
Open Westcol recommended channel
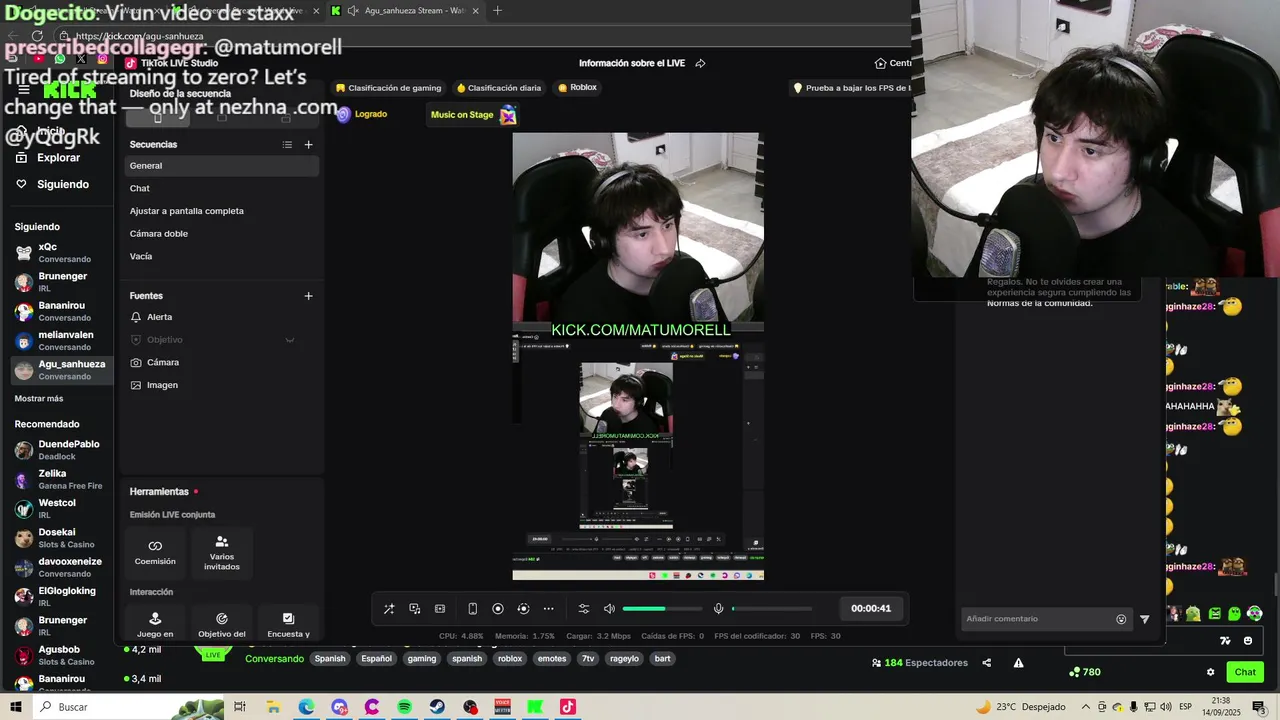pos(62,509)
